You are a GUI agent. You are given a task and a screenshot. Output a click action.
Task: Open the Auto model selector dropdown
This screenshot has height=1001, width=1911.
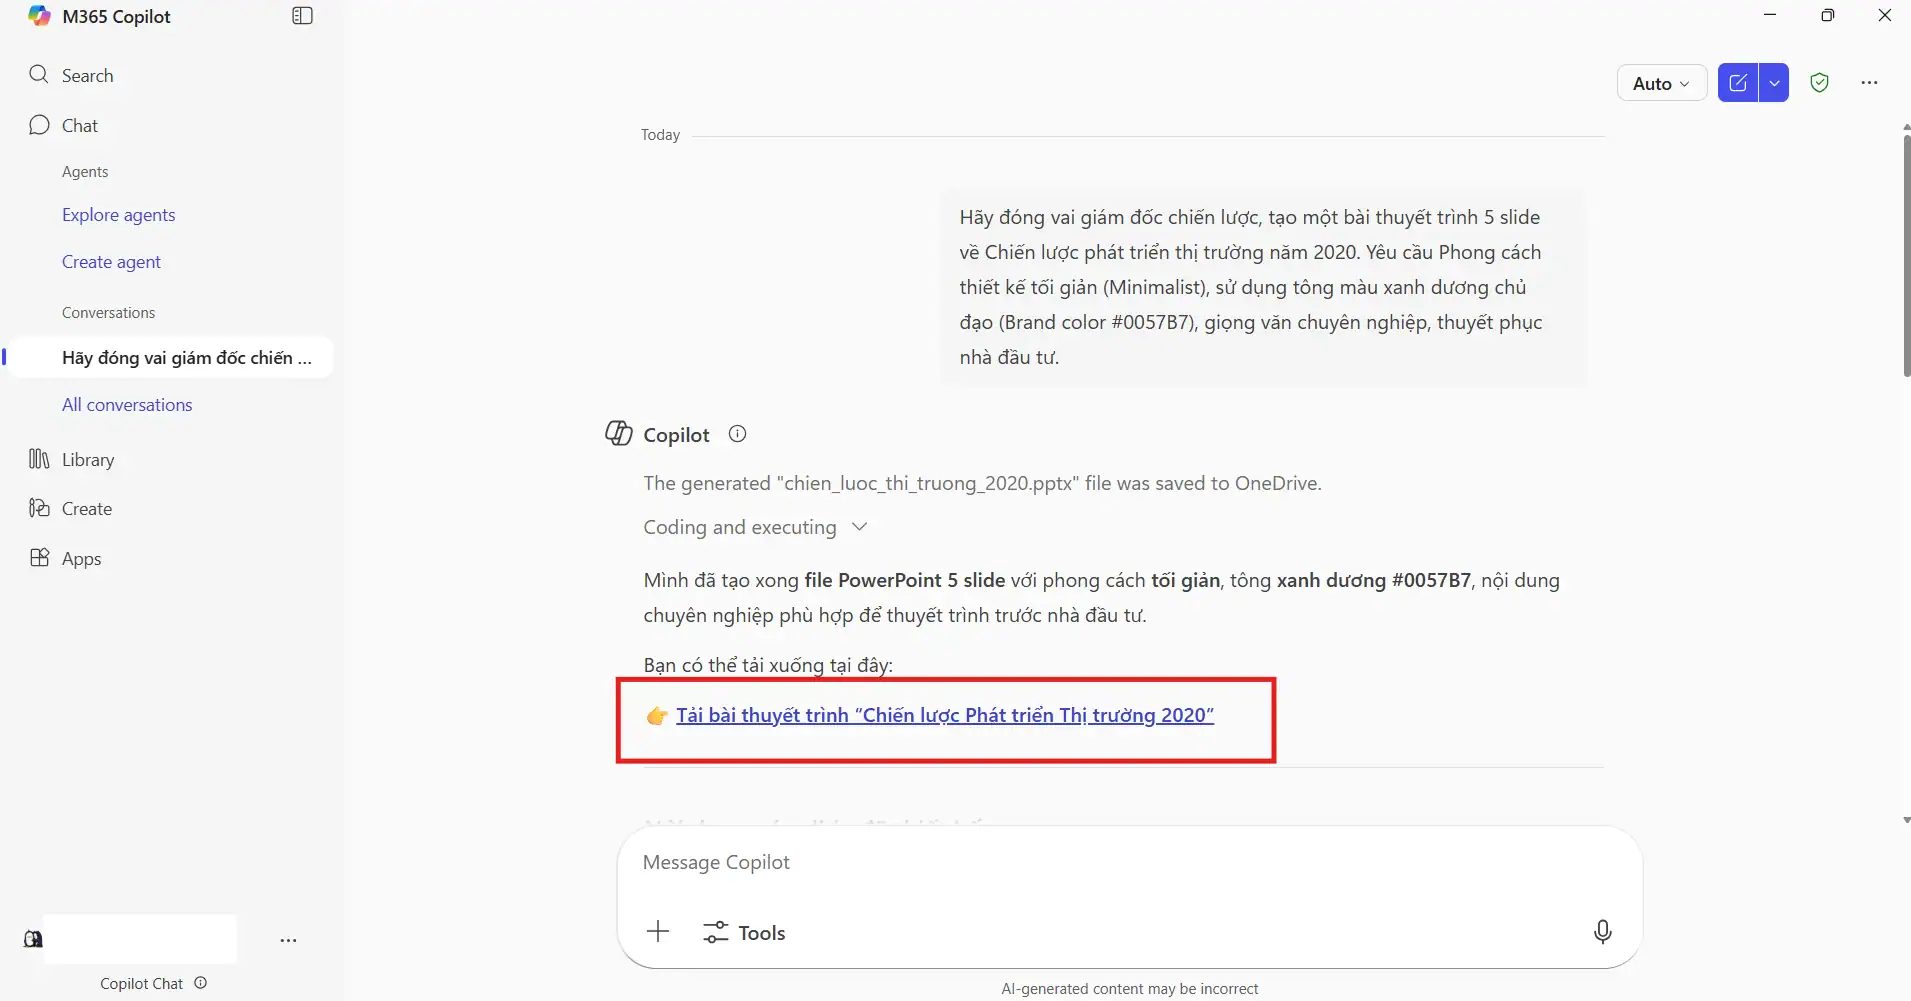[1660, 82]
